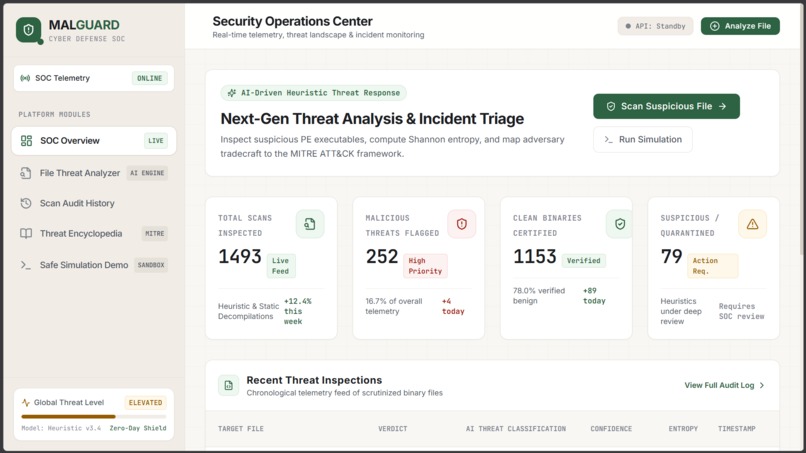Click the 79 quarantined value

(x=671, y=257)
